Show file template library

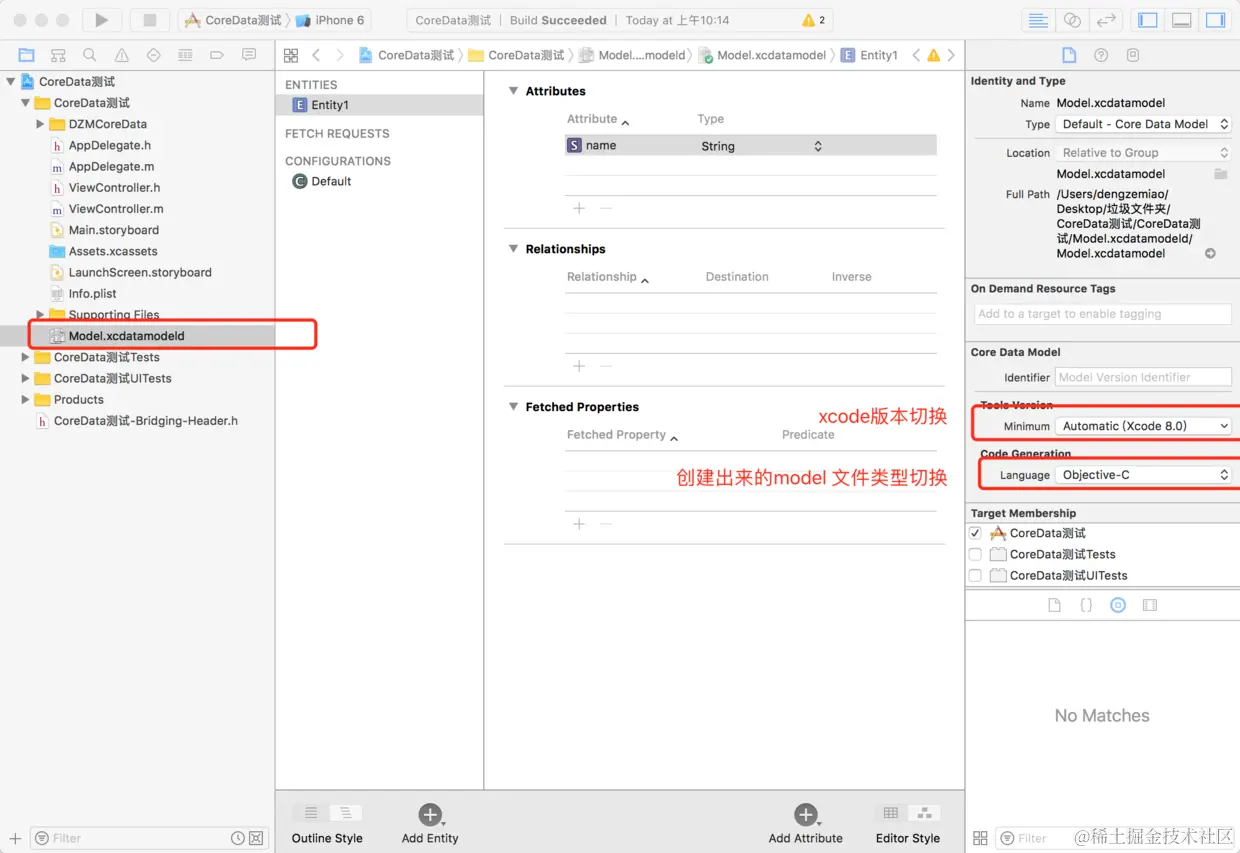pyautogui.click(x=1054, y=605)
